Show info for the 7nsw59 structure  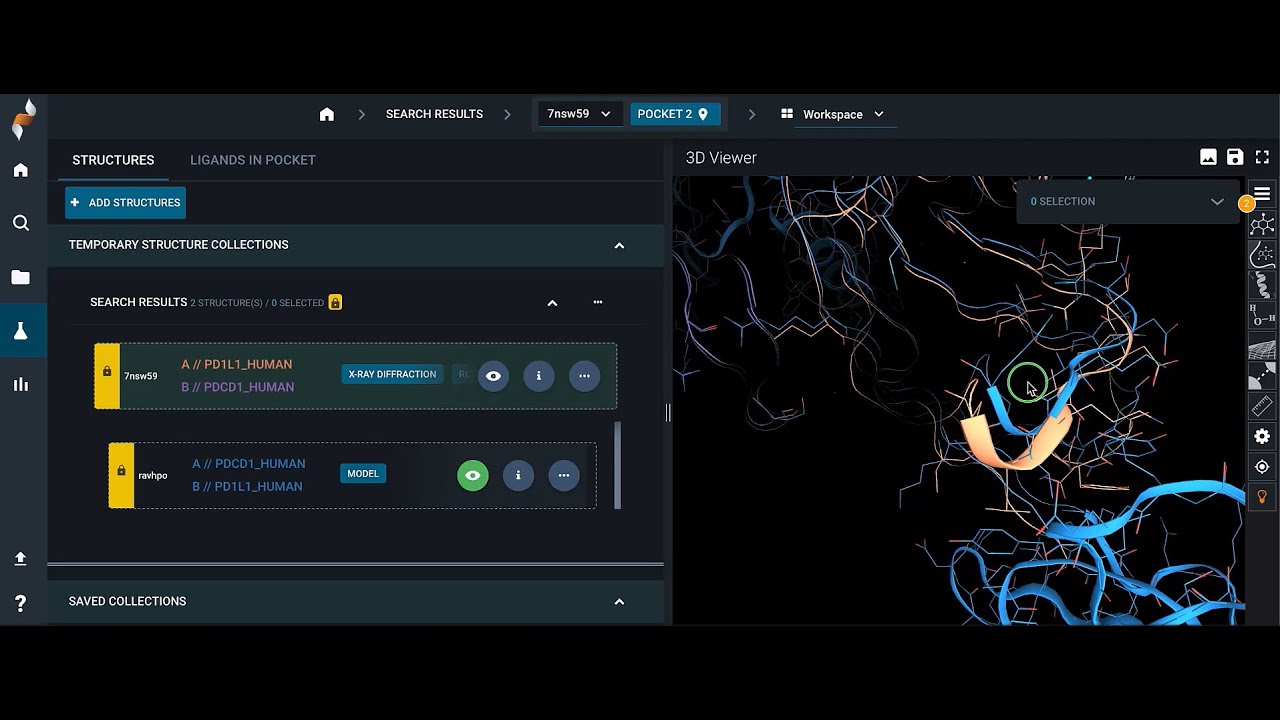click(539, 376)
